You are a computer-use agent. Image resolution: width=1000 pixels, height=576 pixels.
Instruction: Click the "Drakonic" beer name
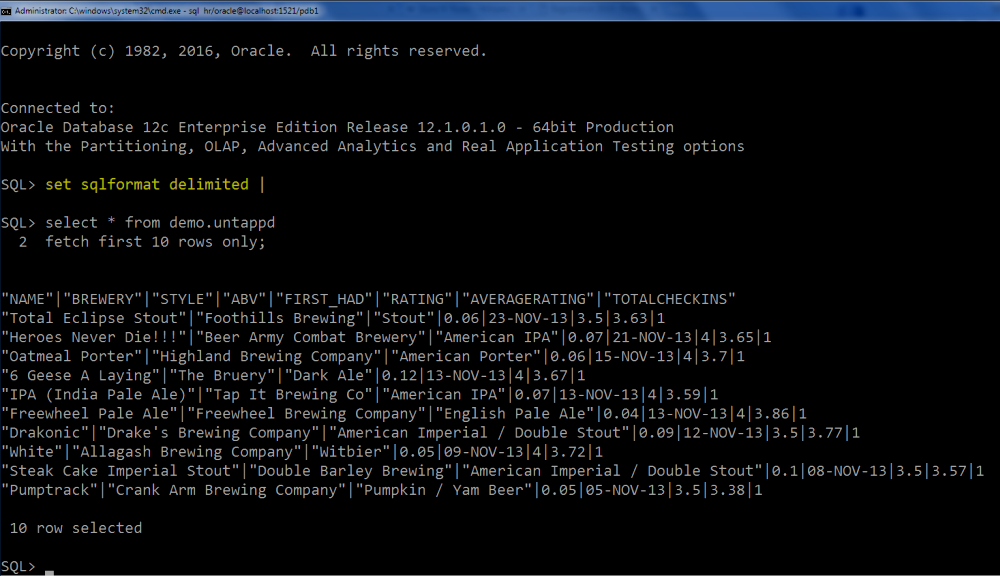(x=45, y=433)
